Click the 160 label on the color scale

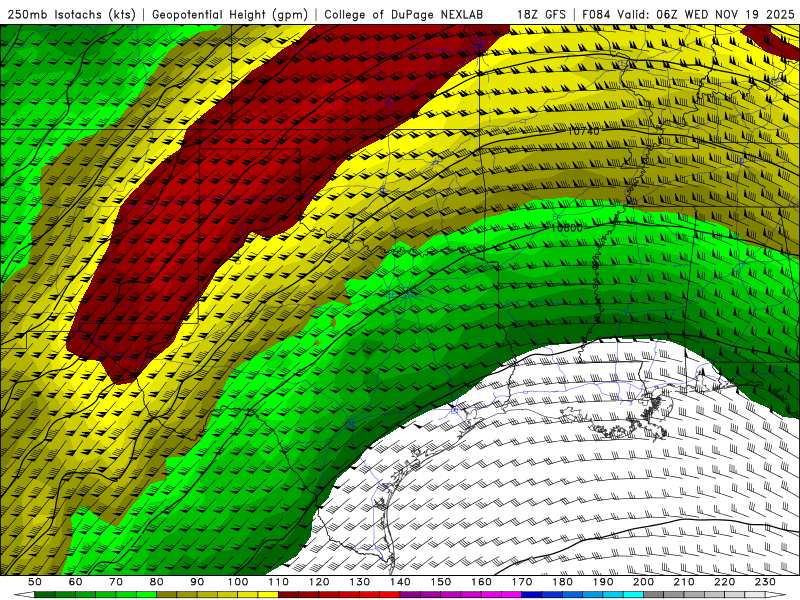click(x=481, y=582)
